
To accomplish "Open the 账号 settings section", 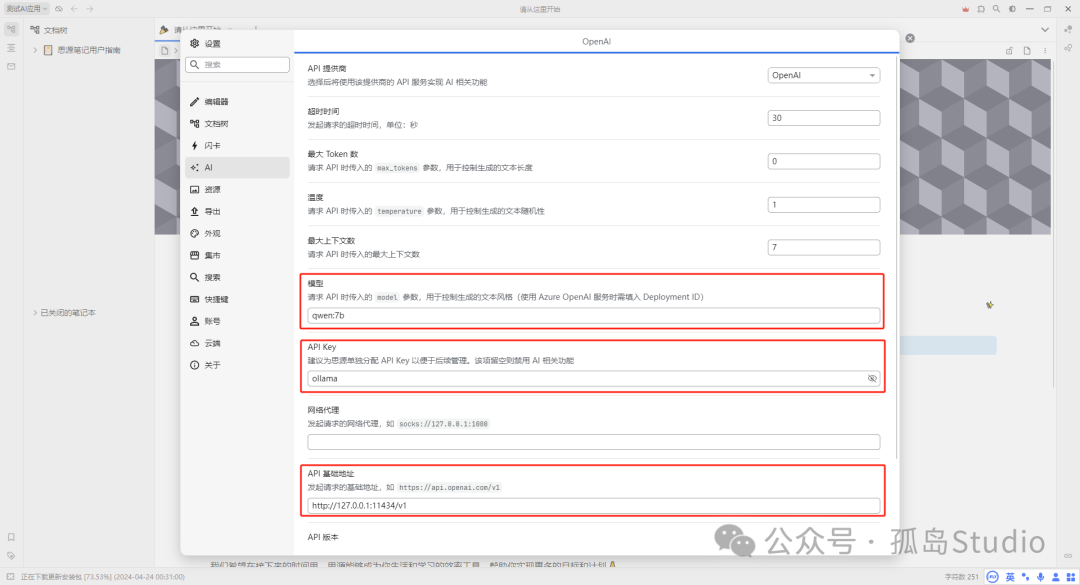I will point(237,321).
